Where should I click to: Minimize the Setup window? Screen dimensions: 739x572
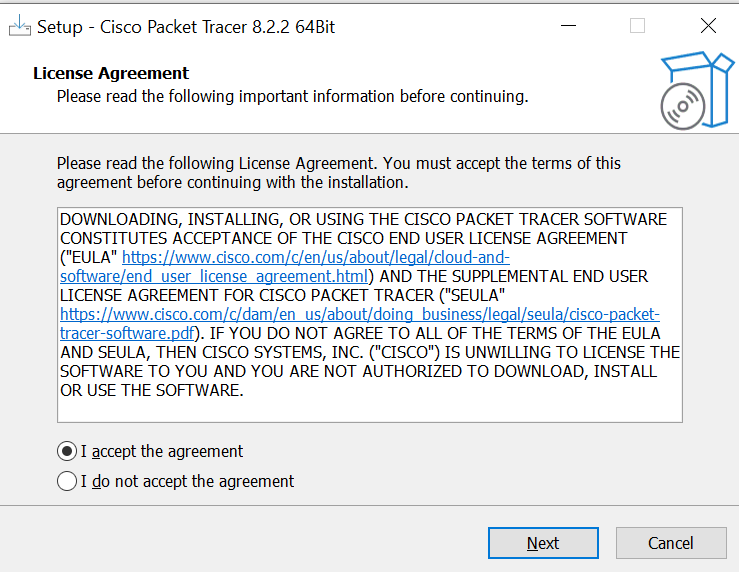(566, 27)
